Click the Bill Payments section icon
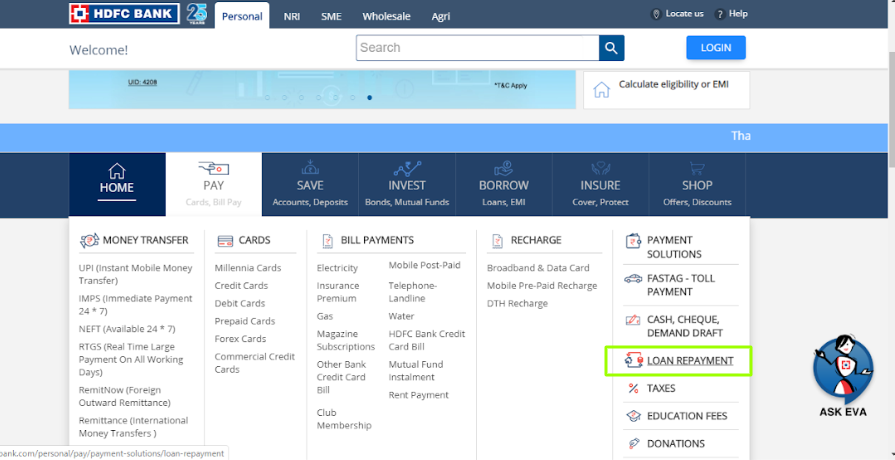 click(x=328, y=241)
